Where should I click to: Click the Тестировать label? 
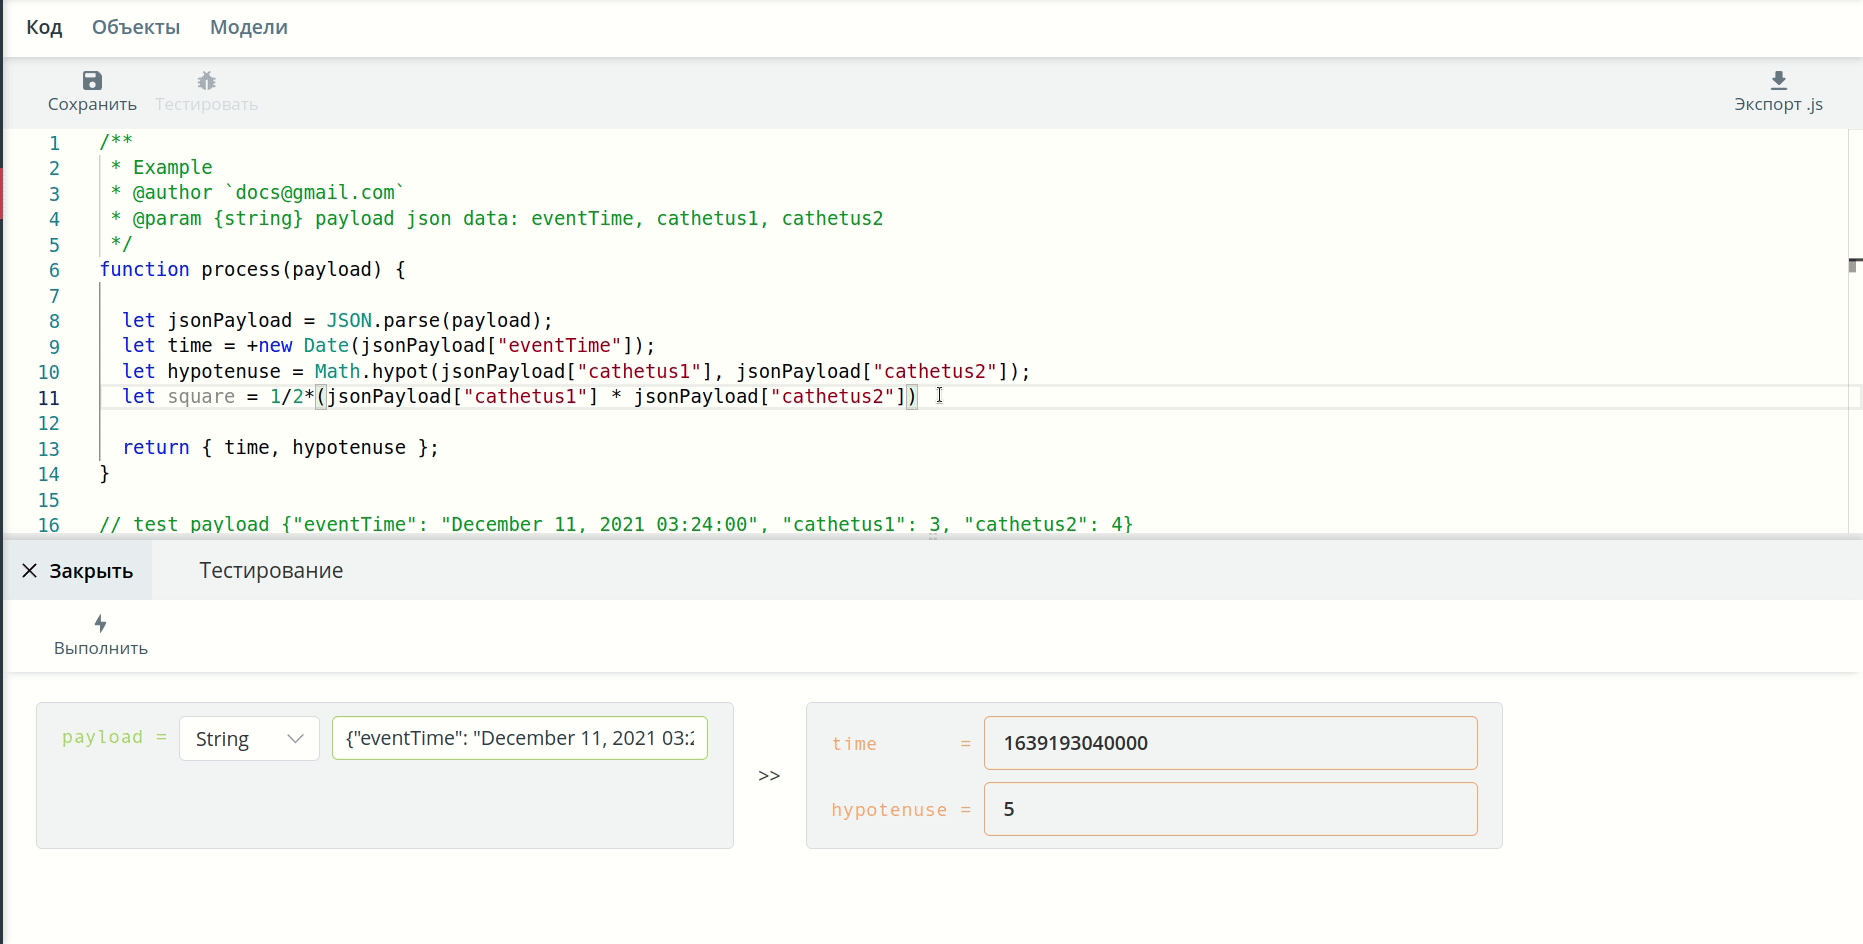(207, 104)
